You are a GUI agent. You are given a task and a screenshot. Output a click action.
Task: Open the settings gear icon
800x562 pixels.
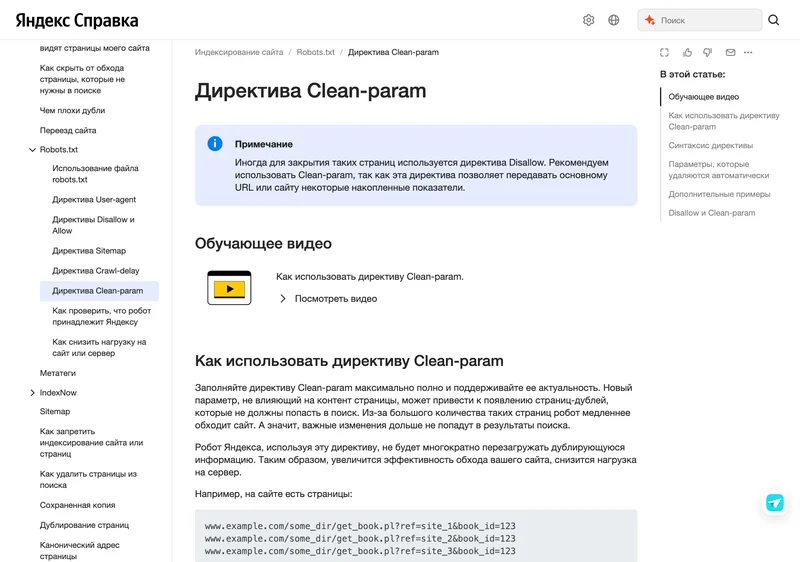click(588, 20)
